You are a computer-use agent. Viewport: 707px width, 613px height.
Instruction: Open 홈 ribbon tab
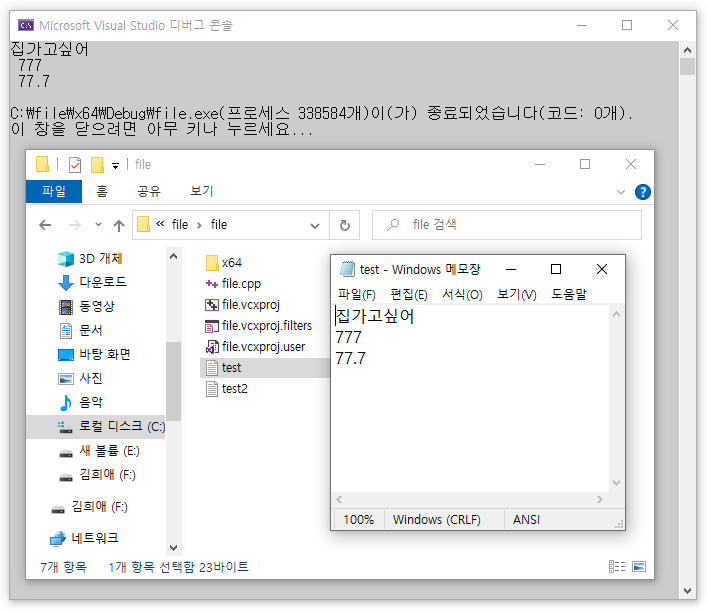tap(102, 192)
